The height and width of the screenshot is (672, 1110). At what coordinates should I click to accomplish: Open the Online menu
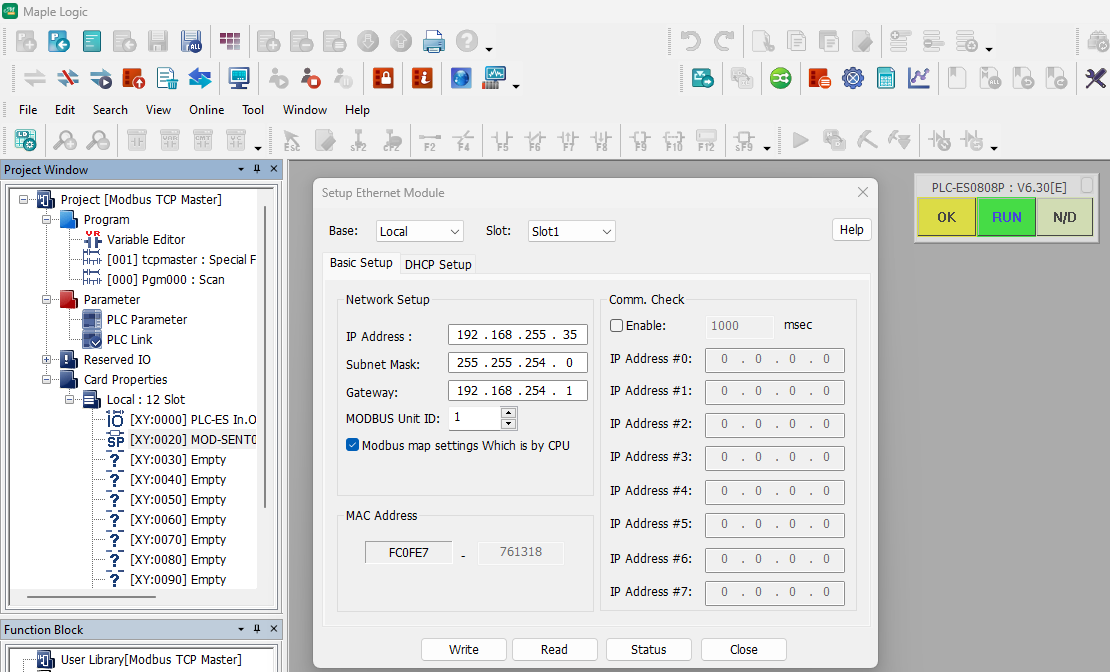pos(206,110)
